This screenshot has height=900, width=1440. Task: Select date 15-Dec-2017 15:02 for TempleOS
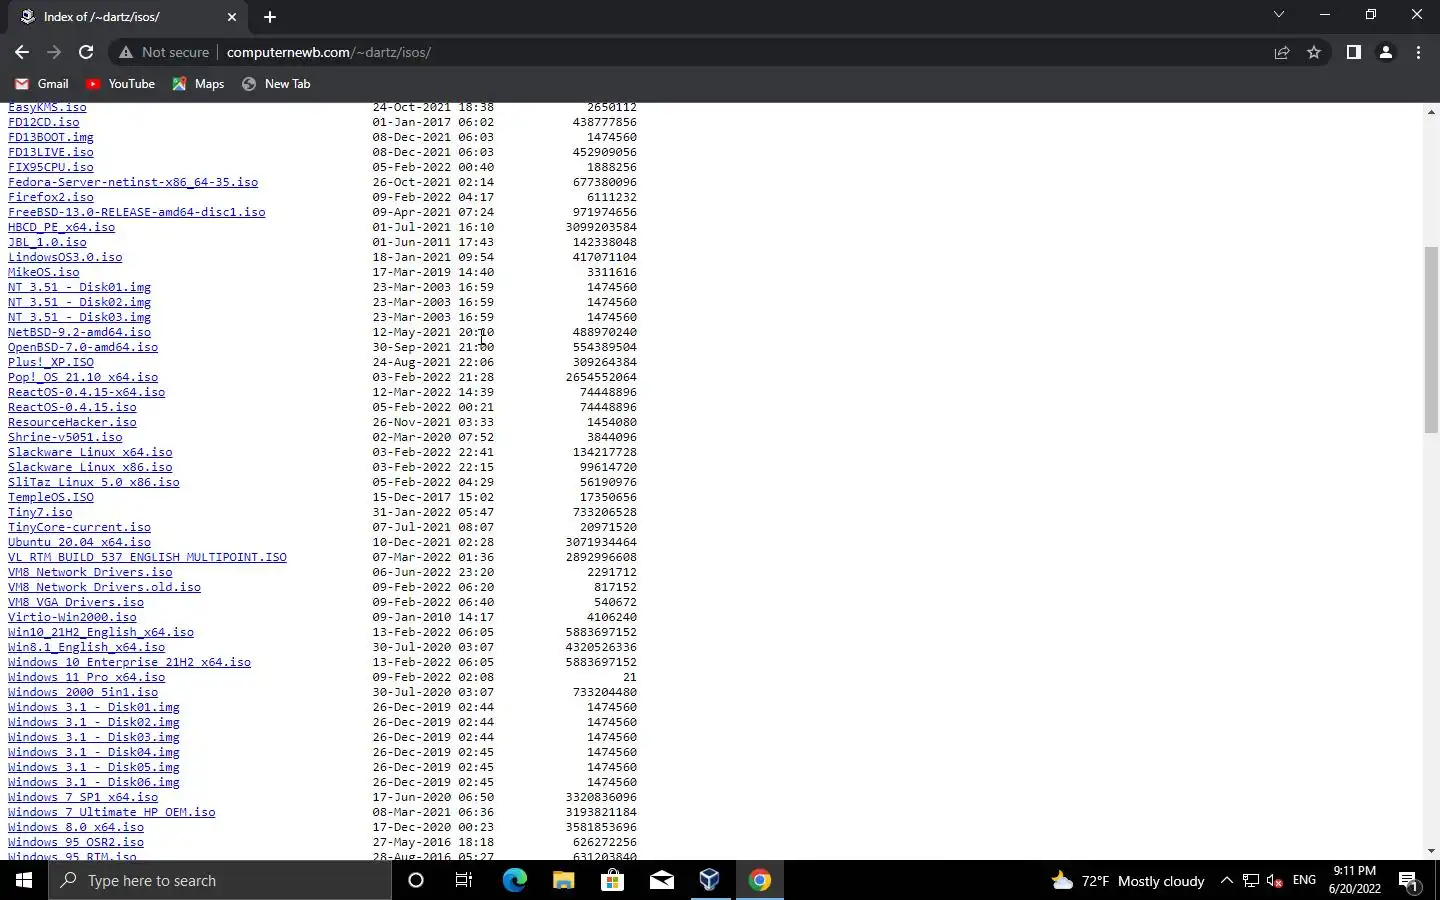[433, 497]
